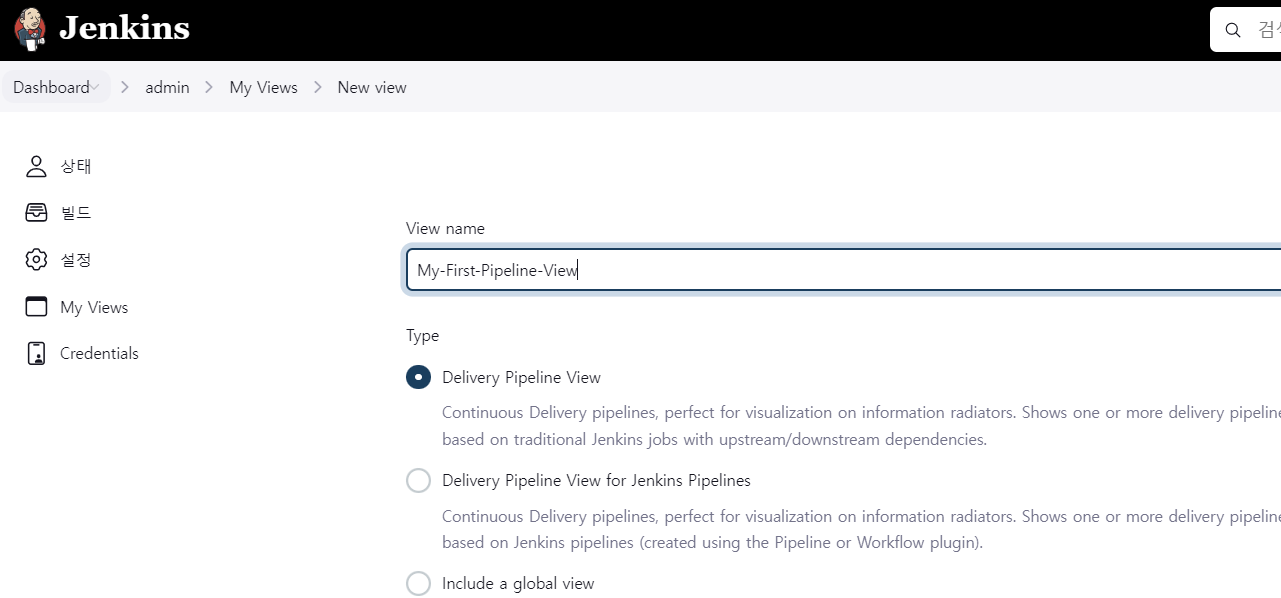Expand the Dashboard breadcrumb dropdown chevron
This screenshot has width=1281, height=598.
pyautogui.click(x=95, y=87)
